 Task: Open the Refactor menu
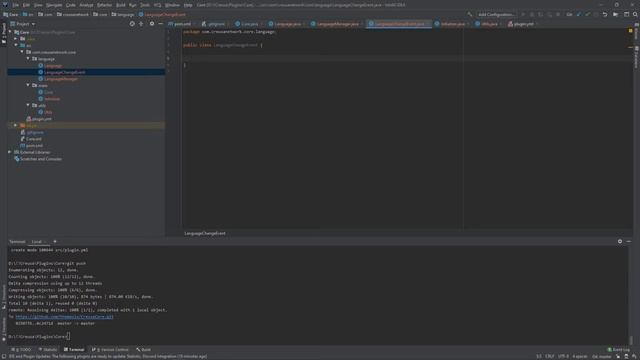(104, 5)
